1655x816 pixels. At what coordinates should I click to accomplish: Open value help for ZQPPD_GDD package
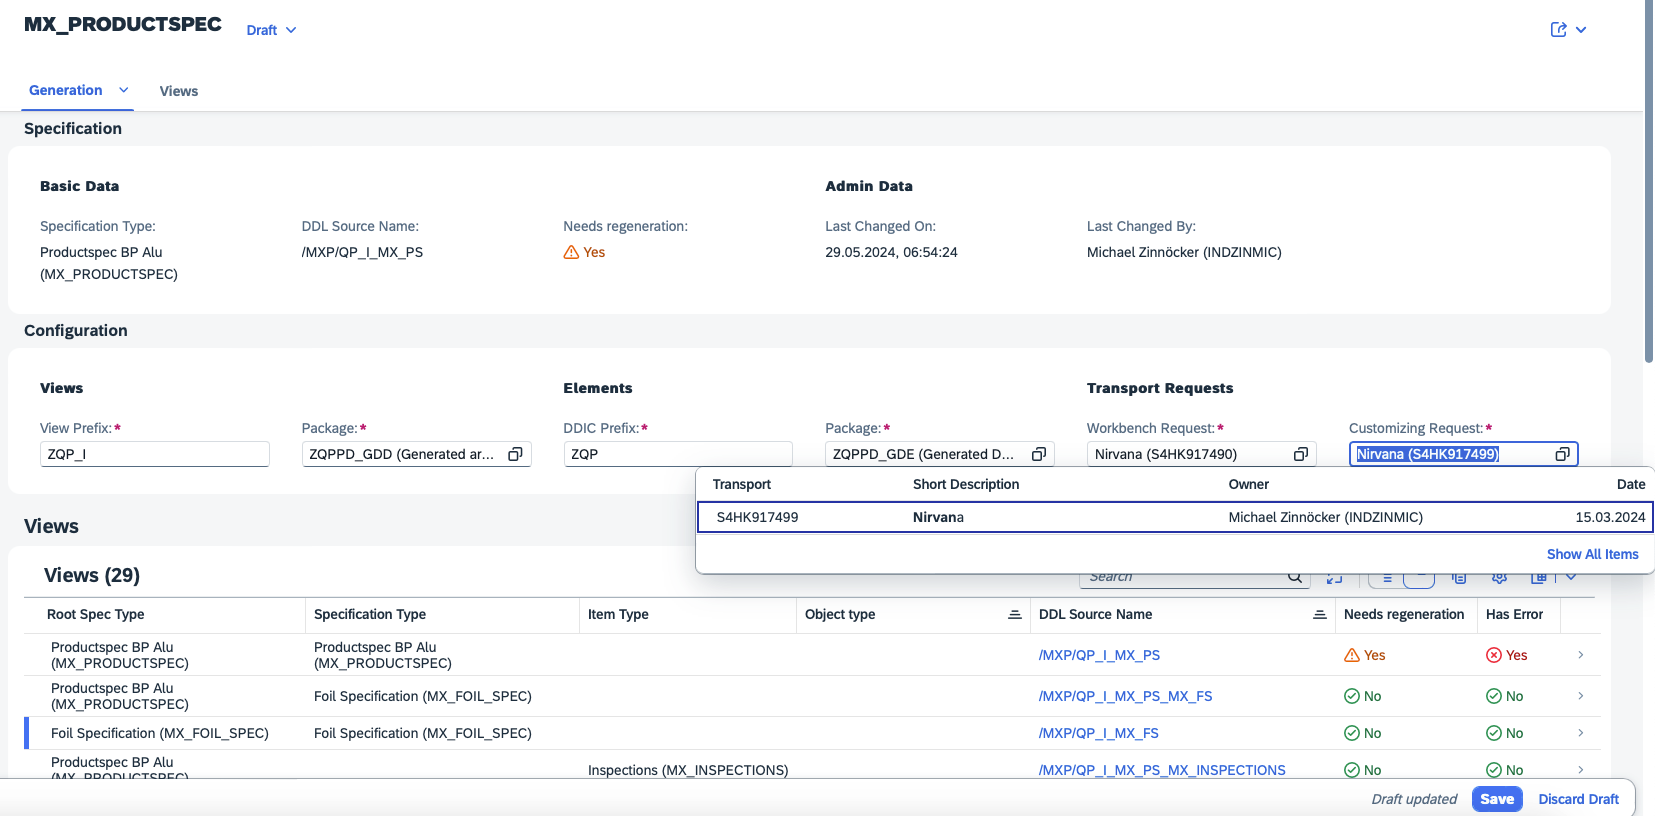click(516, 454)
